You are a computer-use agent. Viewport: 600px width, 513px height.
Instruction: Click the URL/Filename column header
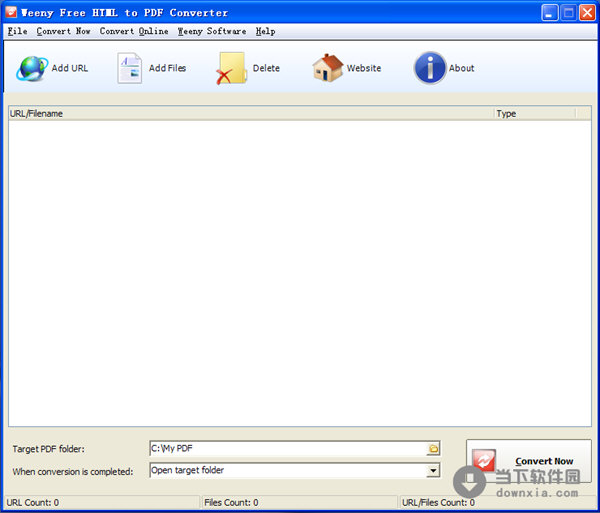pos(251,114)
